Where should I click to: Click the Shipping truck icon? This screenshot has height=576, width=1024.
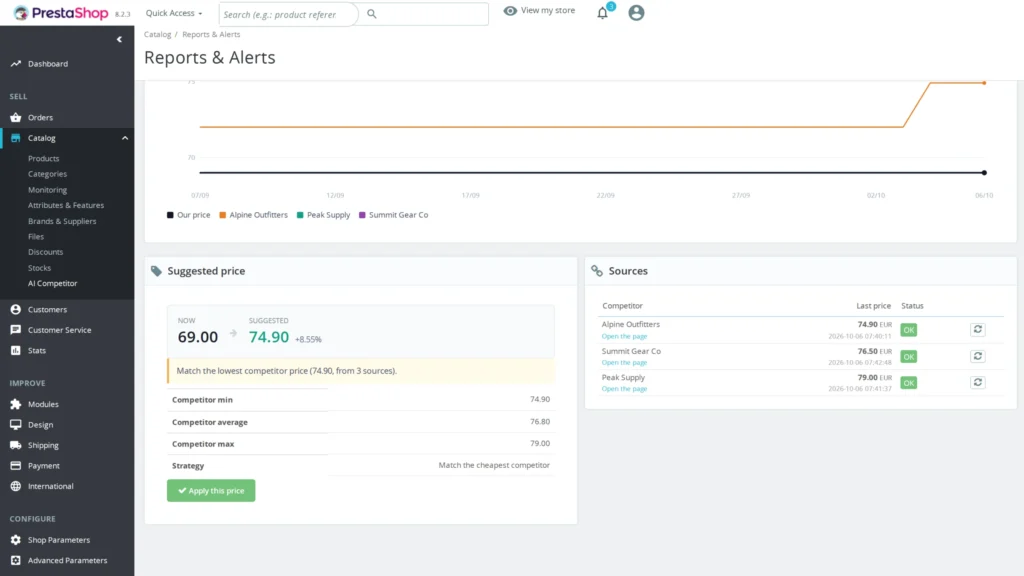(x=16, y=445)
